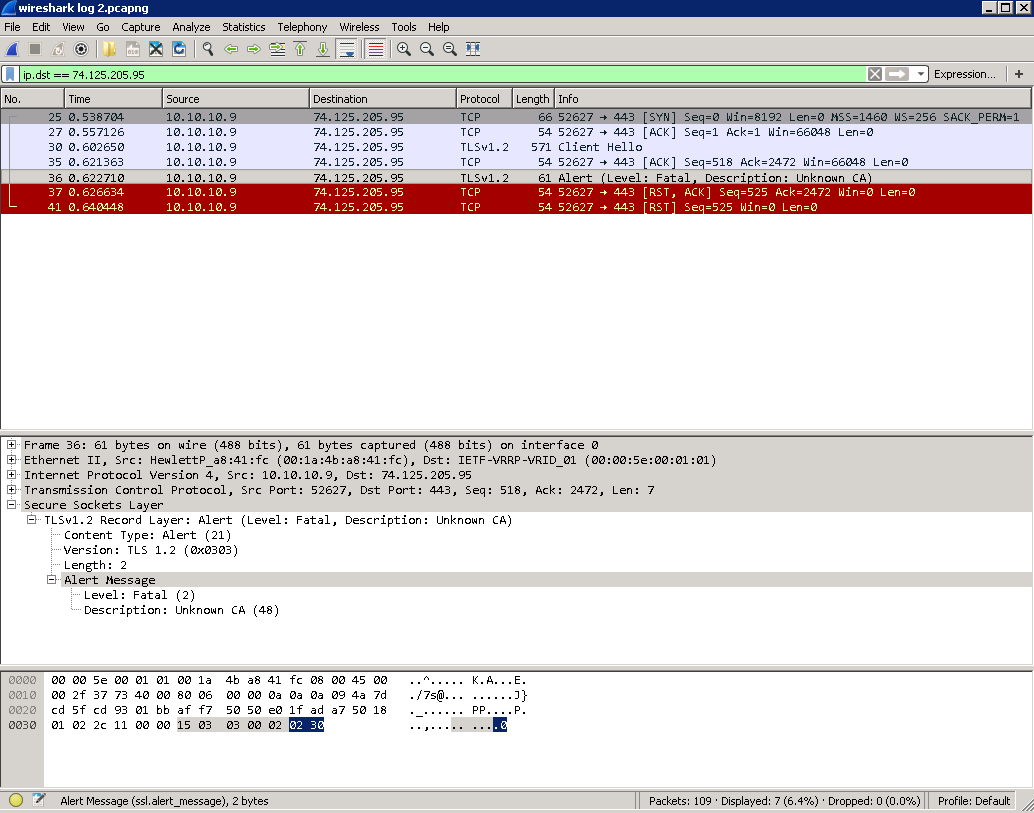Open the Help menu
The image size is (1034, 813).
439,27
